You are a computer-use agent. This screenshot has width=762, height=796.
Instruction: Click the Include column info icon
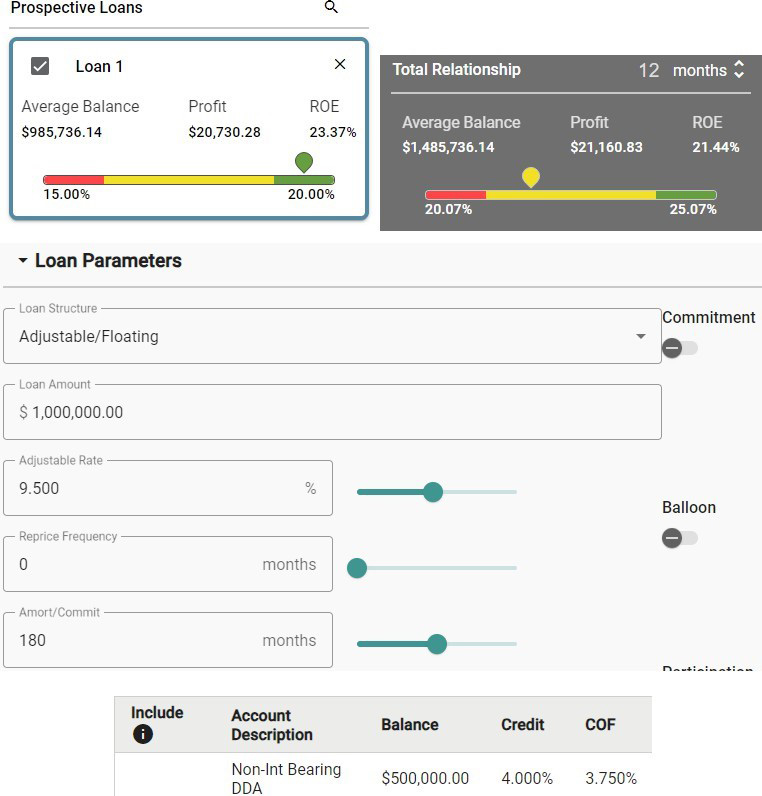point(142,735)
